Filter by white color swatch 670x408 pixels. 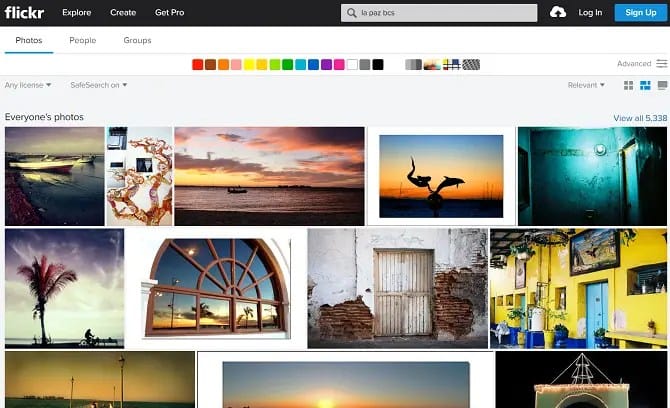pyautogui.click(x=352, y=65)
